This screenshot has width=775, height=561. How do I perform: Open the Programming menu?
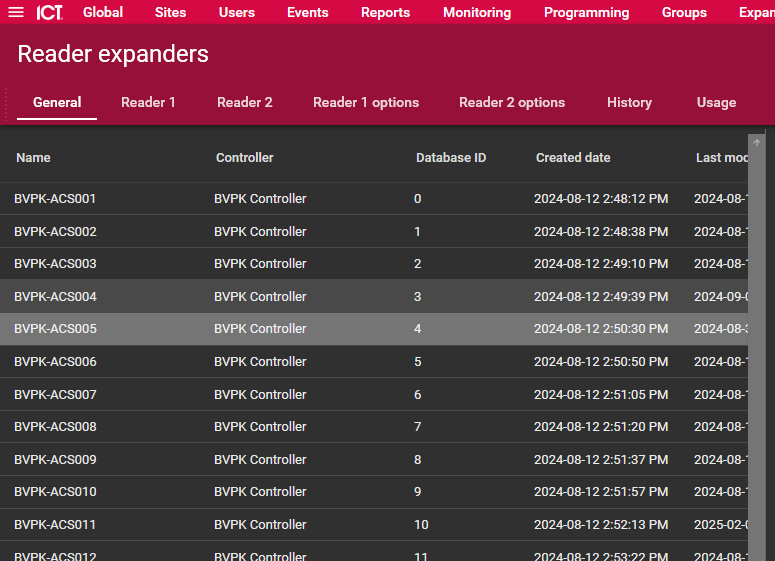coord(587,12)
